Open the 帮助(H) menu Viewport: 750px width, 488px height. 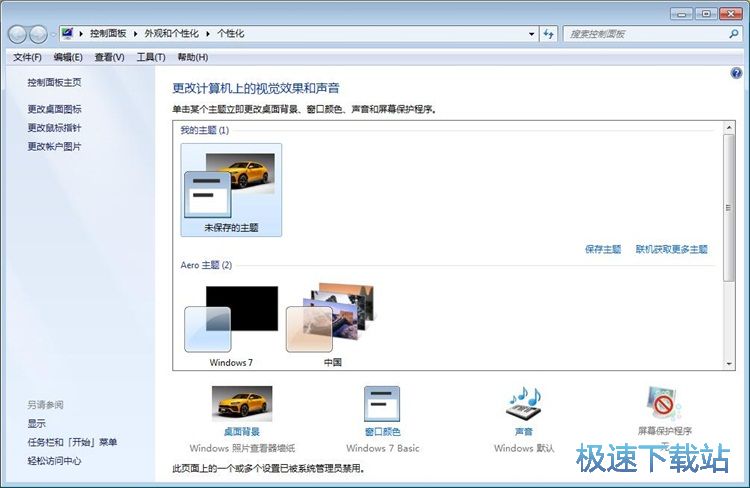(x=193, y=57)
